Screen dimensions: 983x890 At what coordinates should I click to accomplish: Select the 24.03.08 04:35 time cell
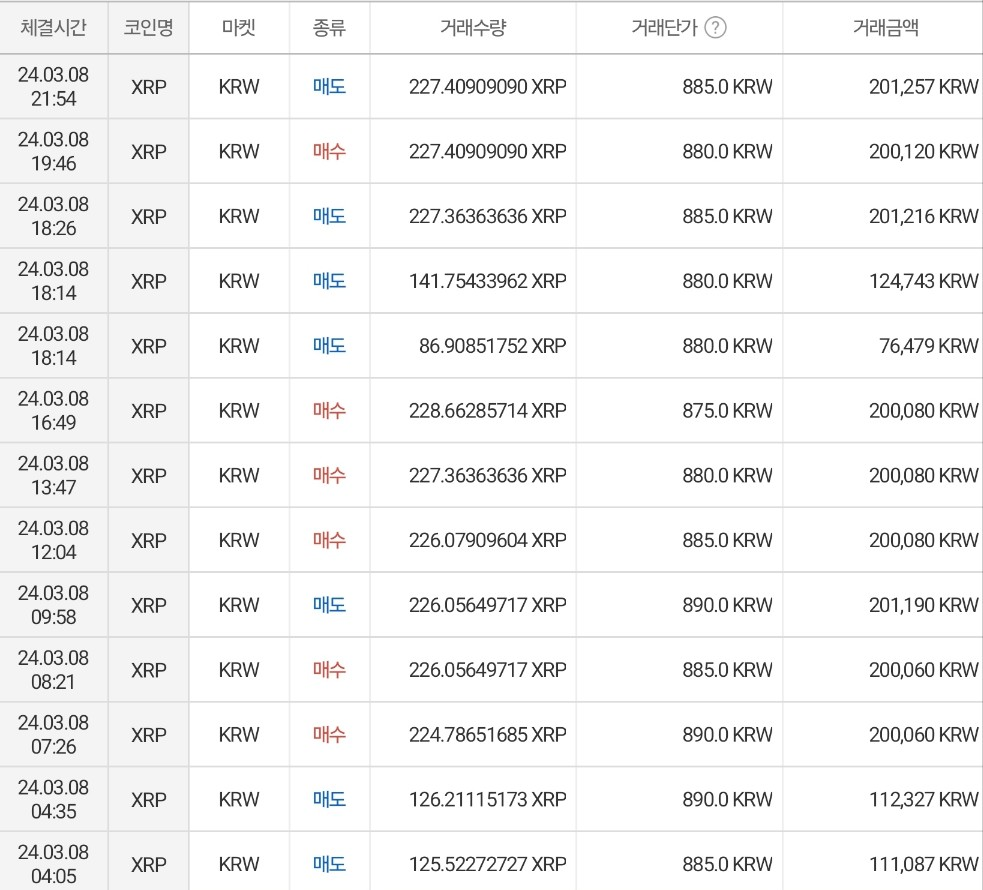[53, 799]
